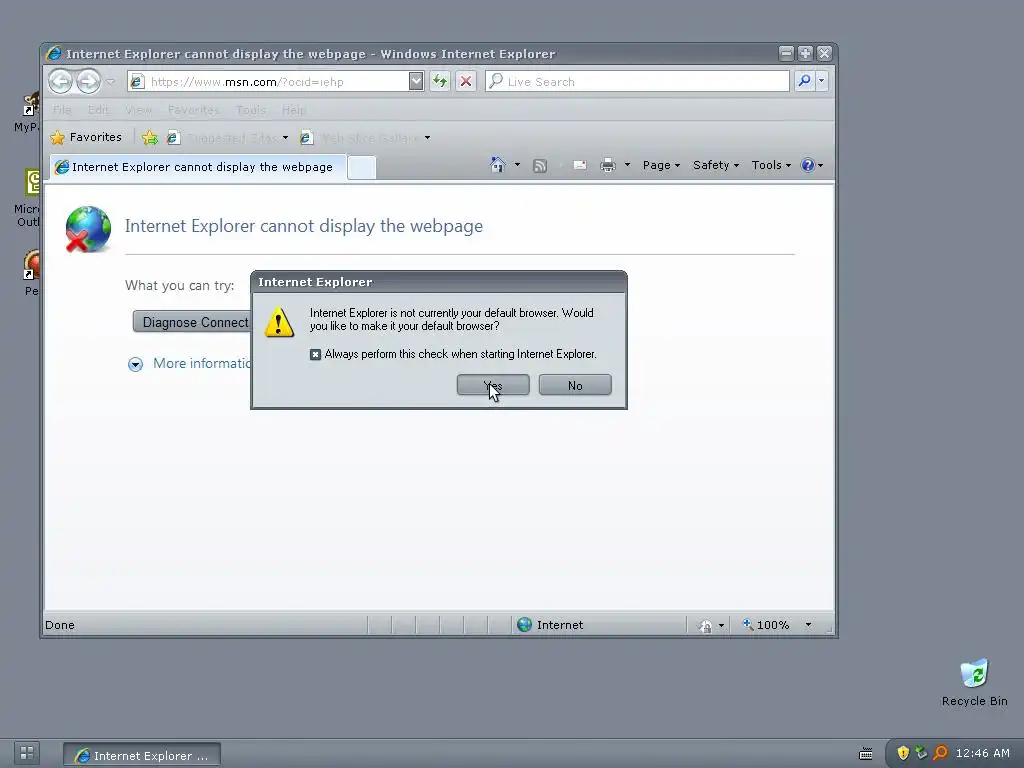Viewport: 1024px width, 768px height.
Task: Stop loading with the red X icon
Action: (466, 81)
